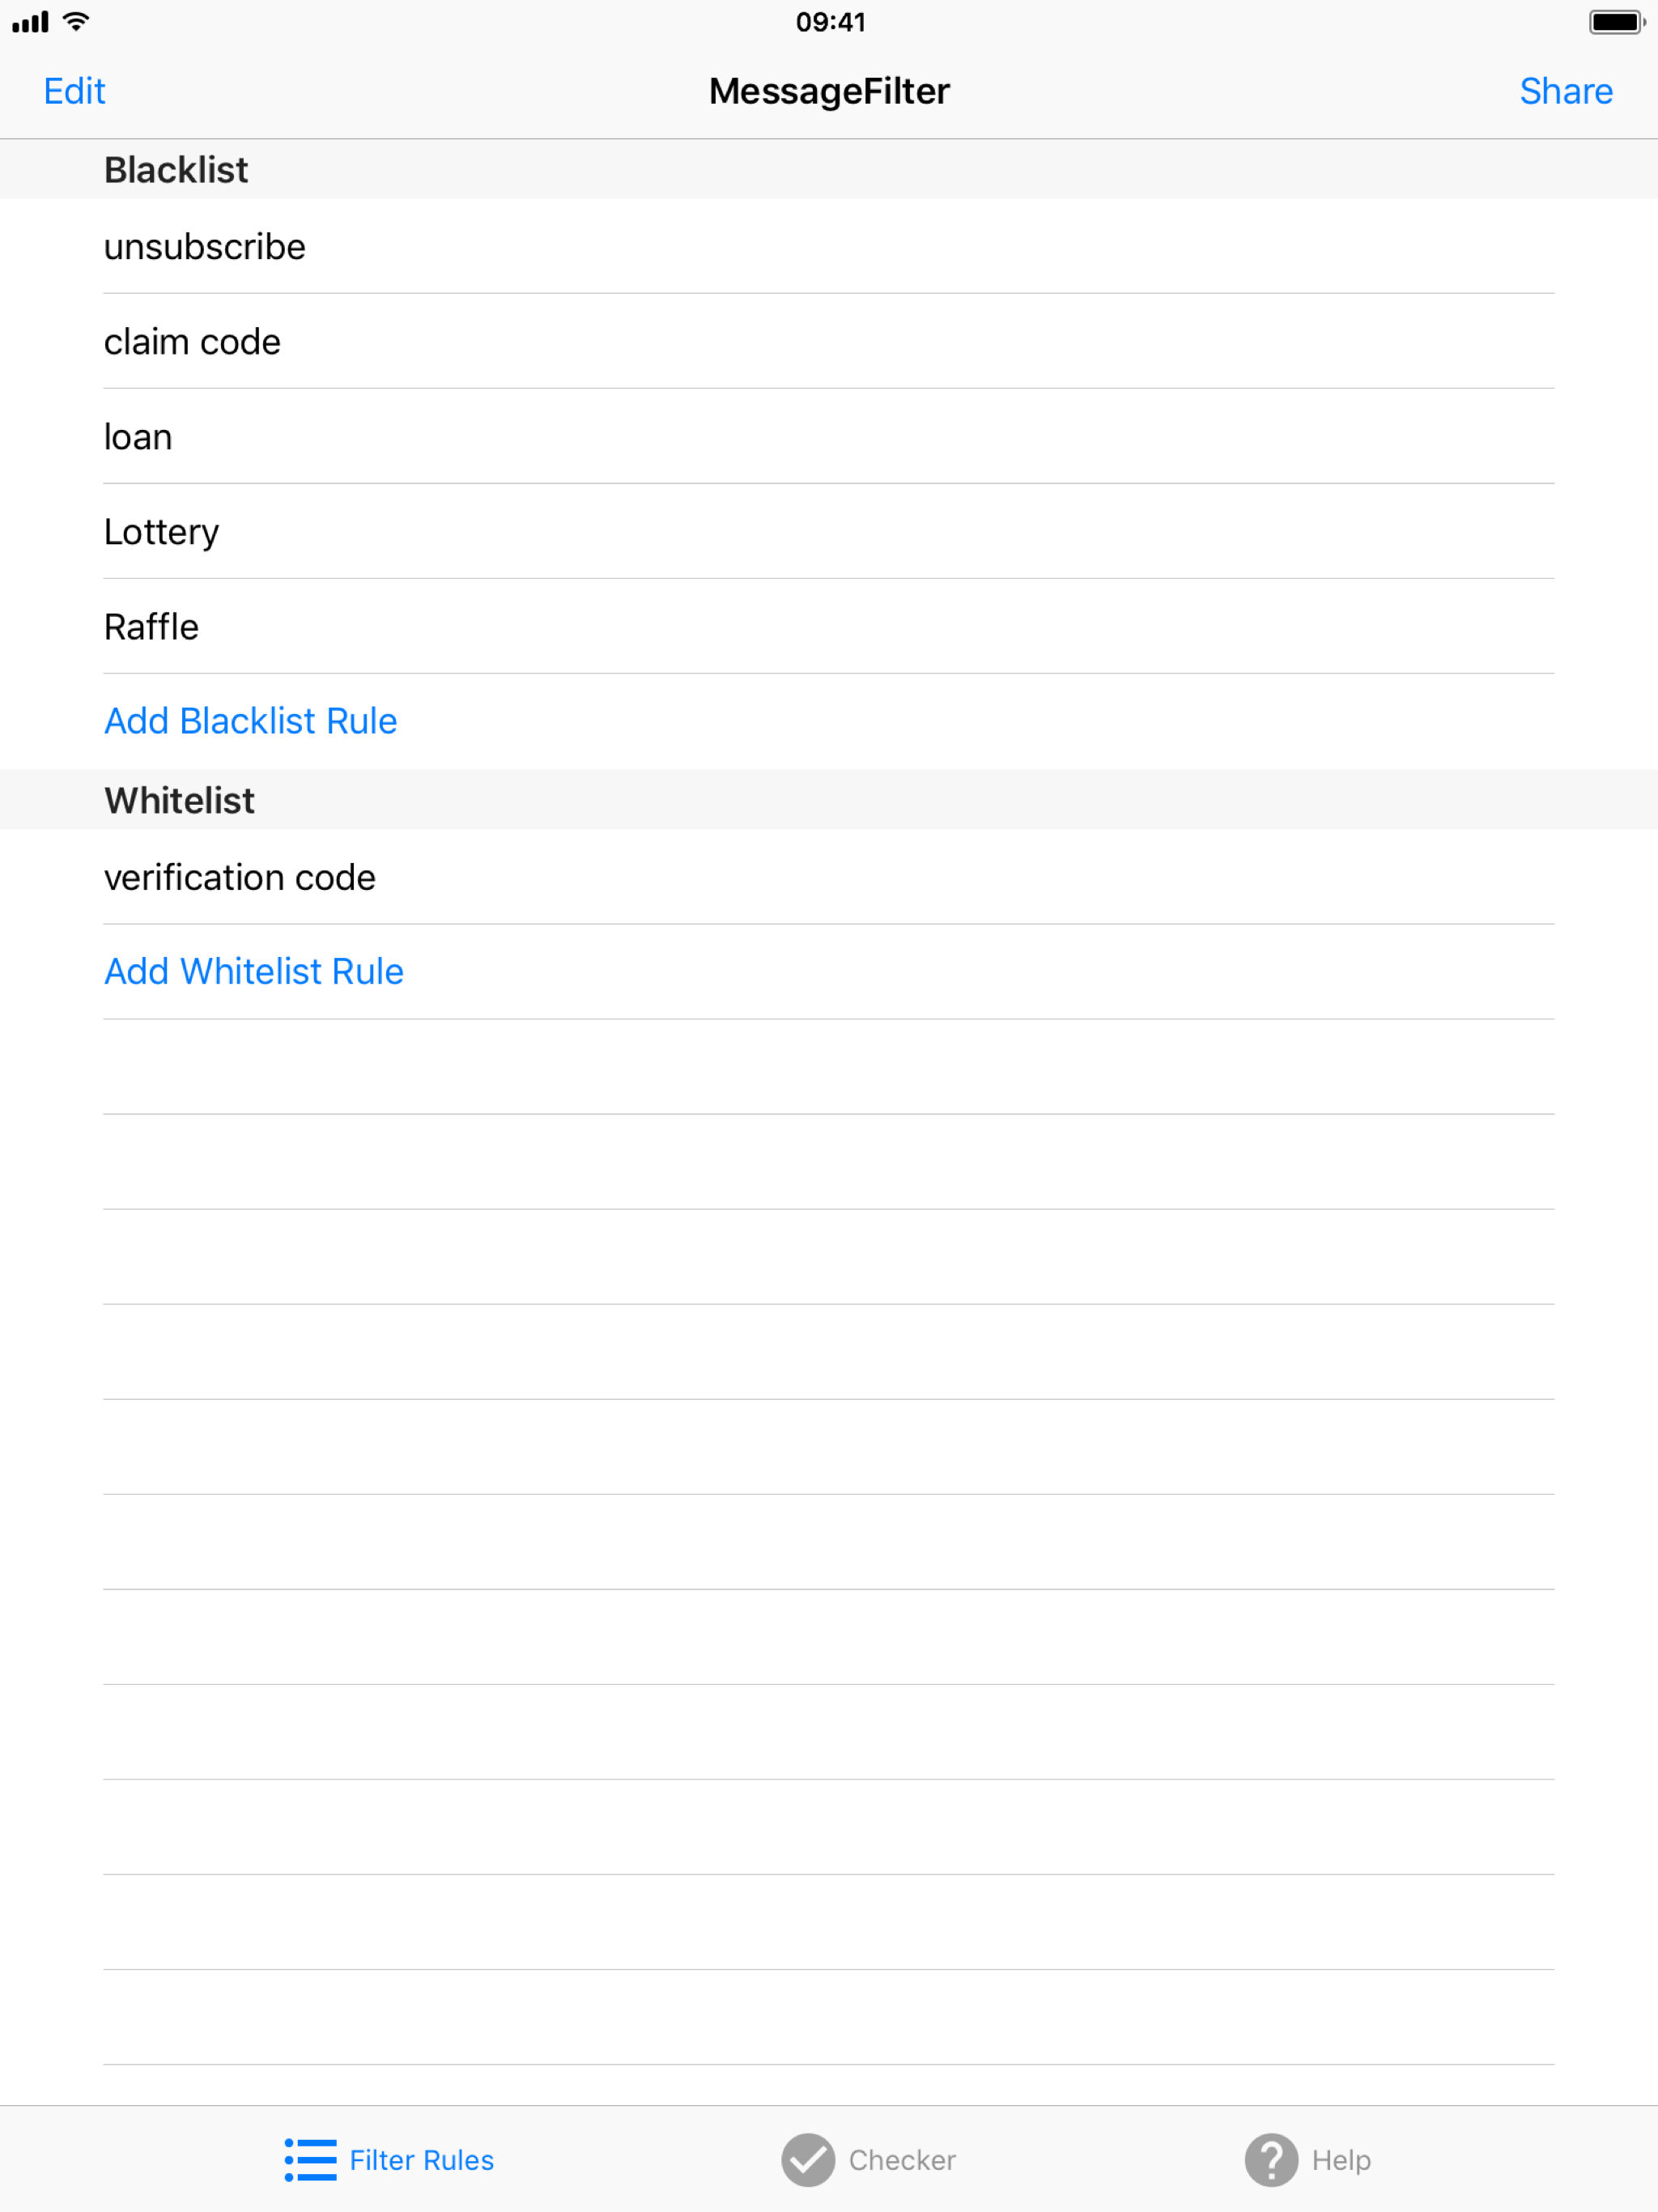Tap the Filter Rules list icon
Image resolution: width=1658 pixels, height=2212 pixels.
coord(310,2160)
